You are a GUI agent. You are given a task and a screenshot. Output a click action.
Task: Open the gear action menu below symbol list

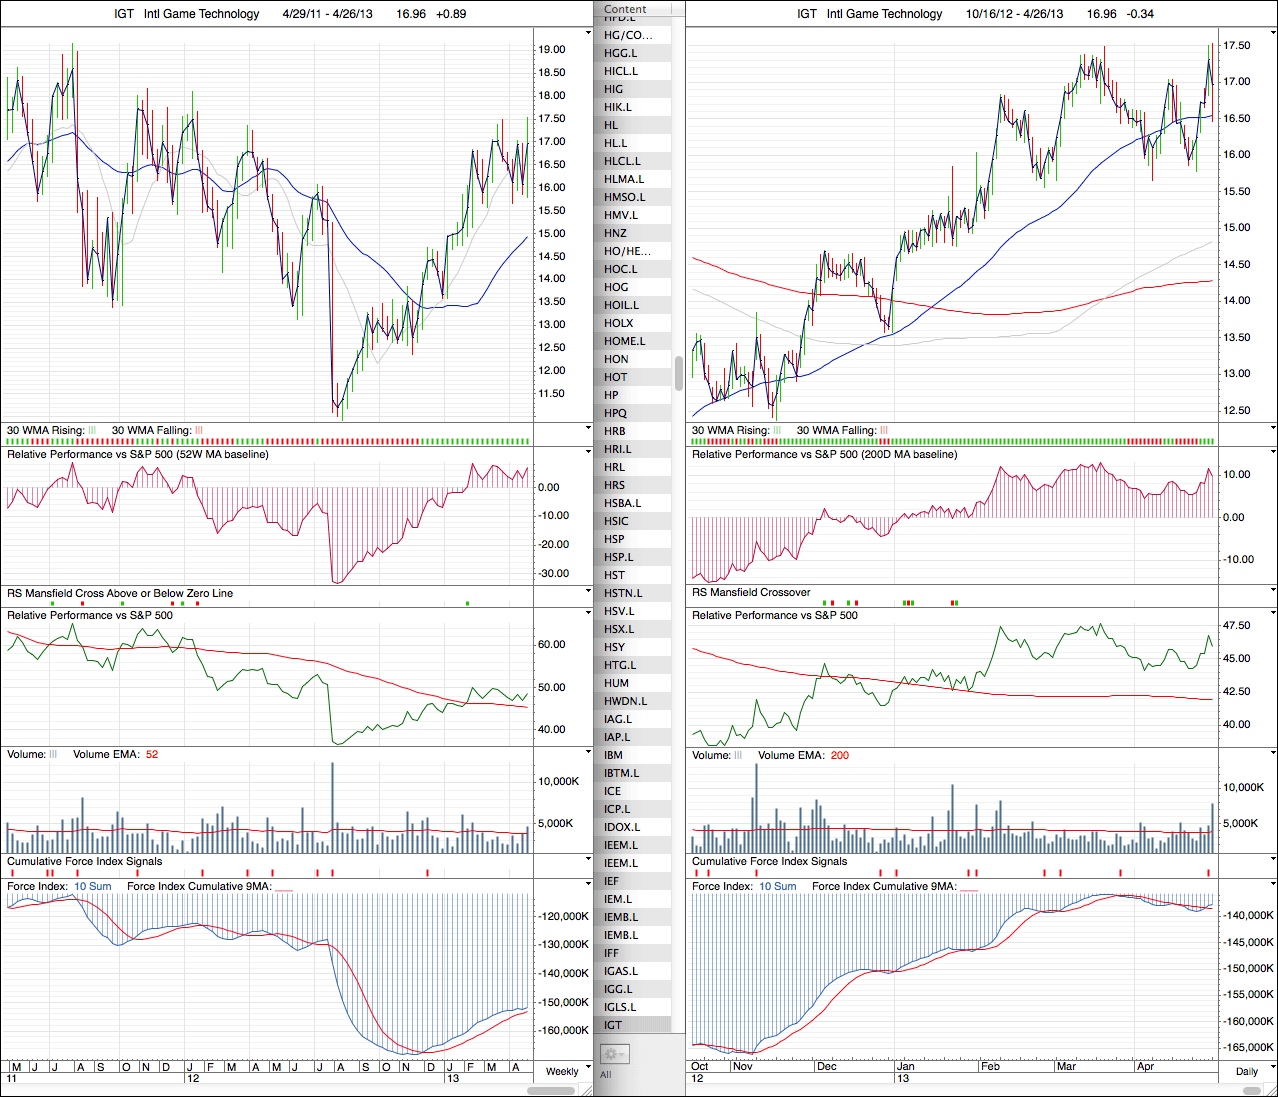click(x=613, y=1054)
